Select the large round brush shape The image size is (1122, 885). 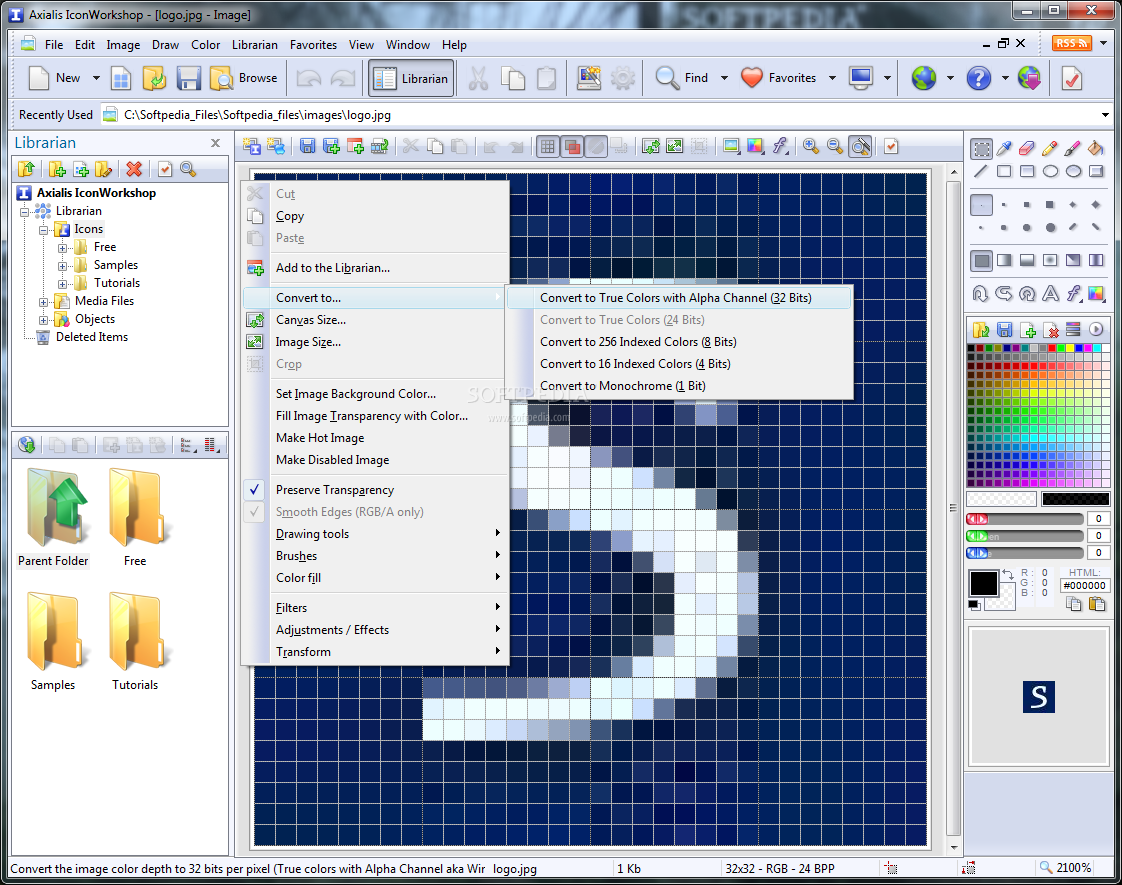coord(1050,228)
